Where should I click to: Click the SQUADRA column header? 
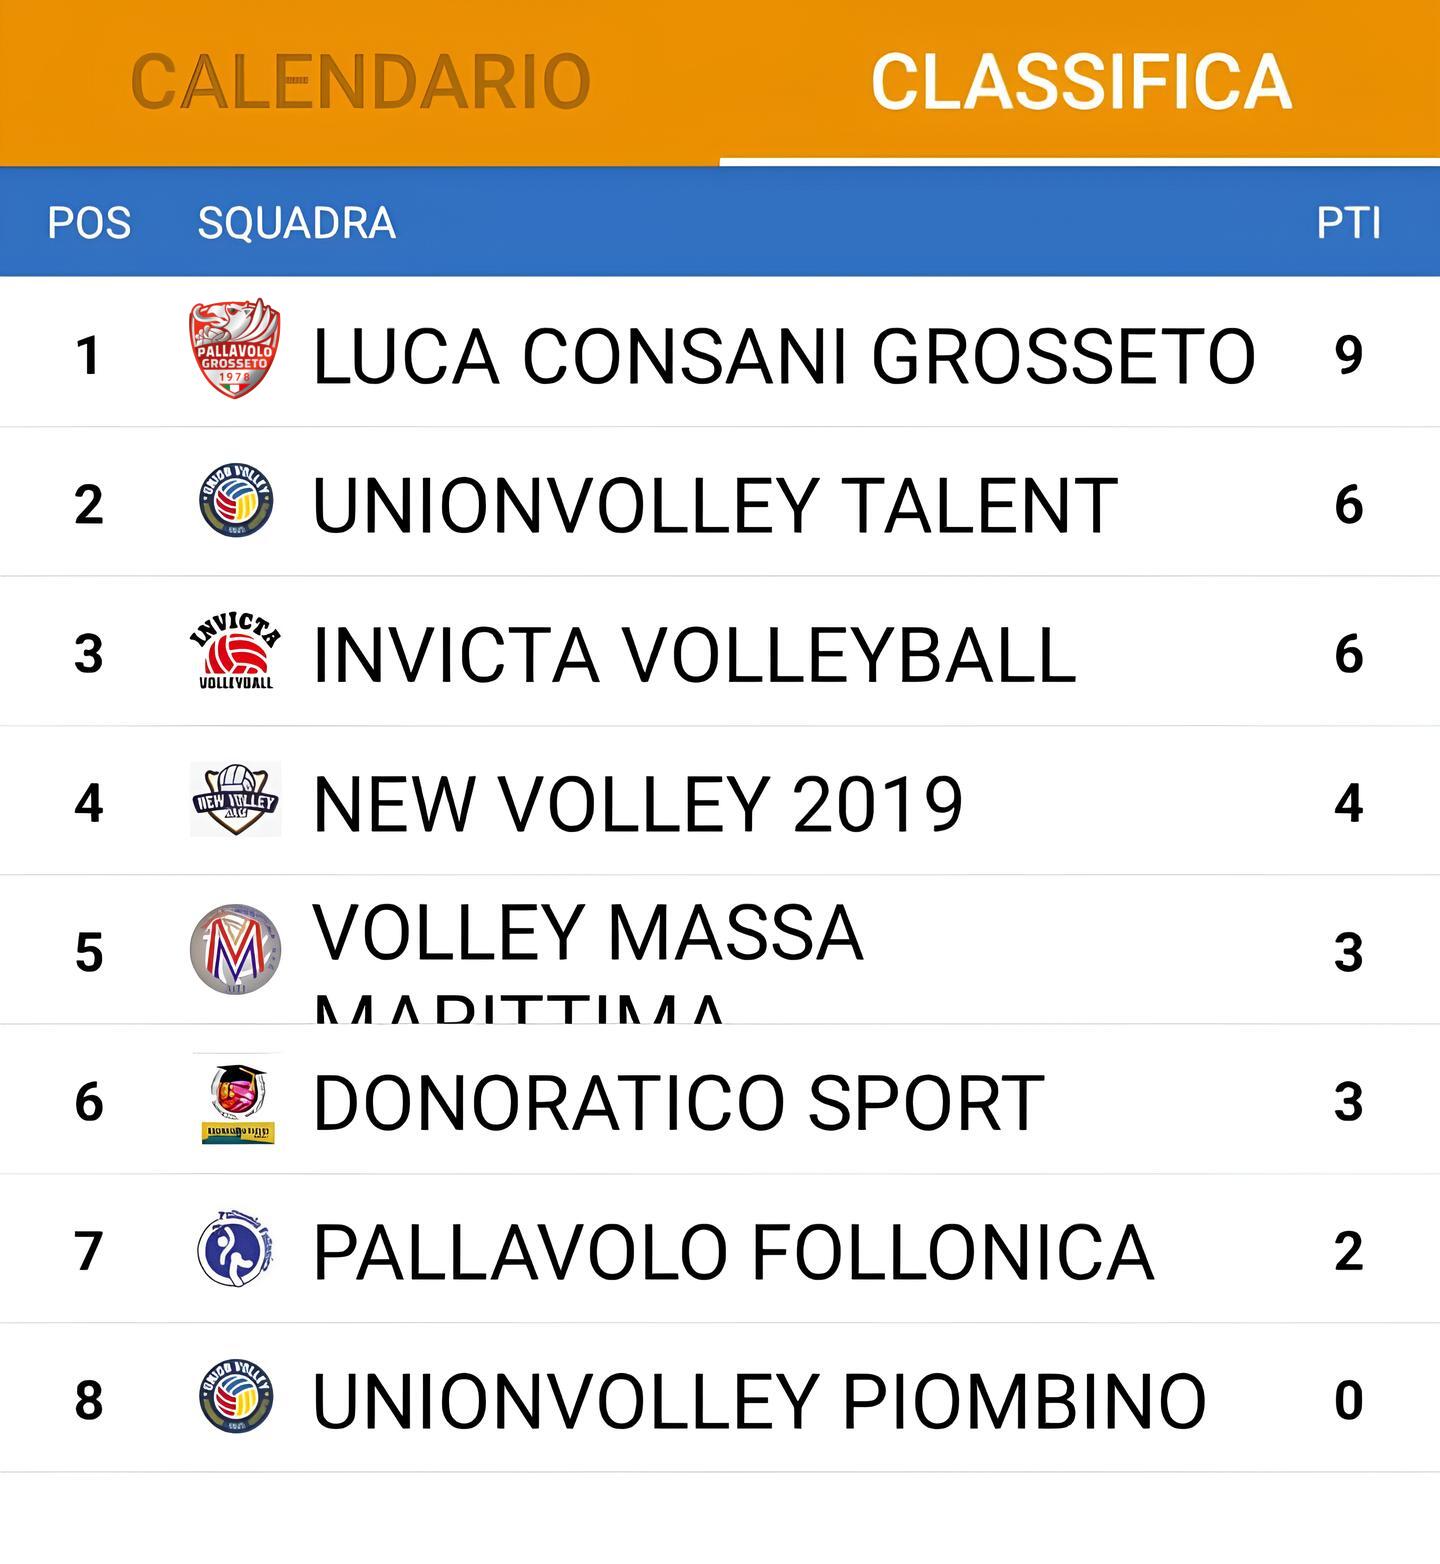(x=296, y=223)
